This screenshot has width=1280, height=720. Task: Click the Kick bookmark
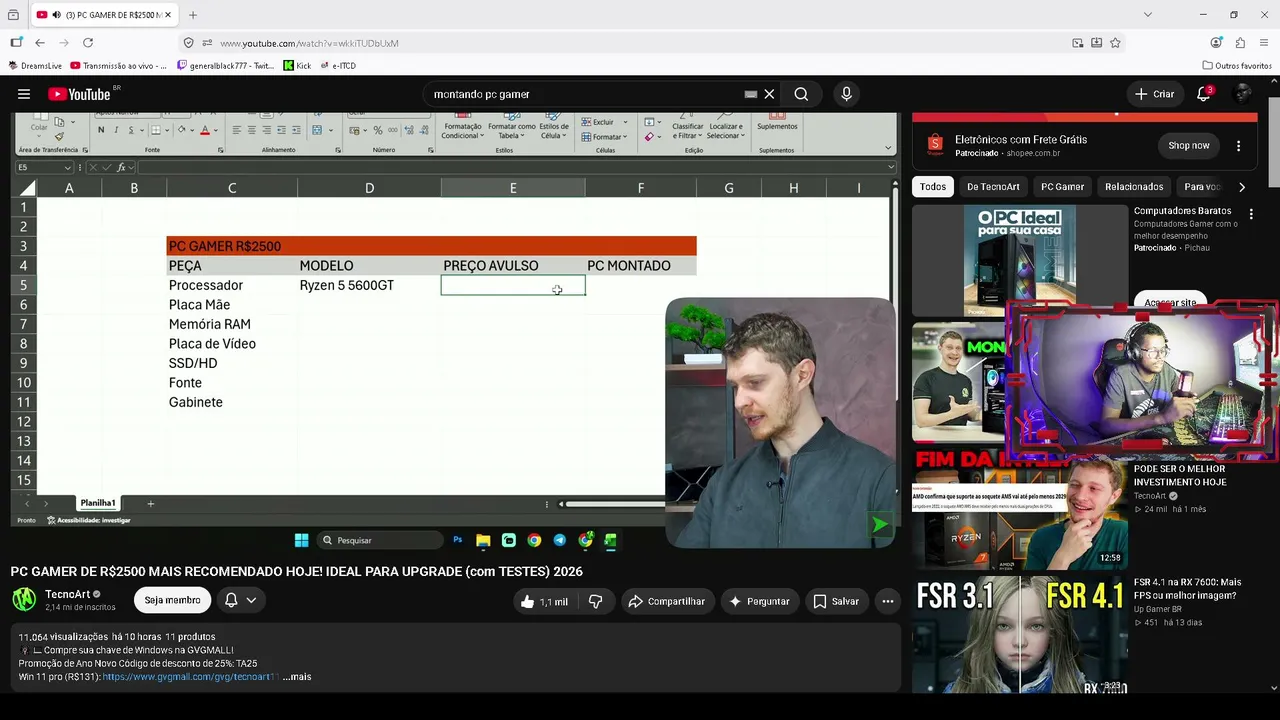(297, 66)
